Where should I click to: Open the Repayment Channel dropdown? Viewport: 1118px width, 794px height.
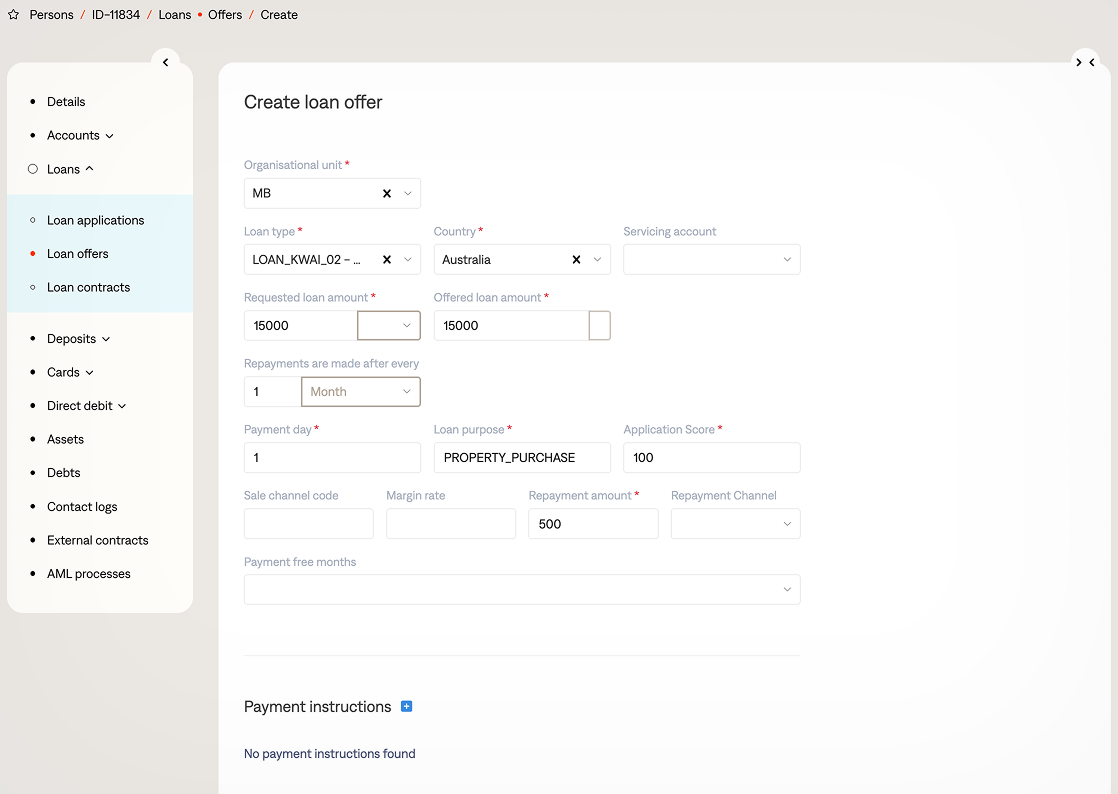[x=735, y=523]
